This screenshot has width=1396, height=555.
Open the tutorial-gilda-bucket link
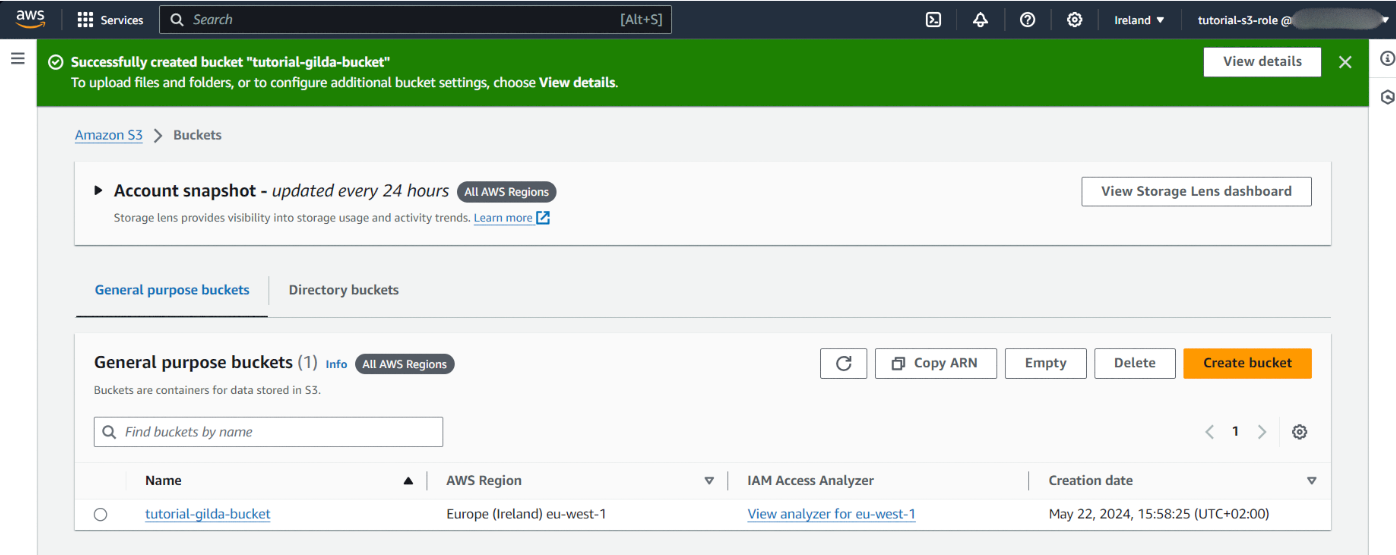pyautogui.click(x=208, y=514)
